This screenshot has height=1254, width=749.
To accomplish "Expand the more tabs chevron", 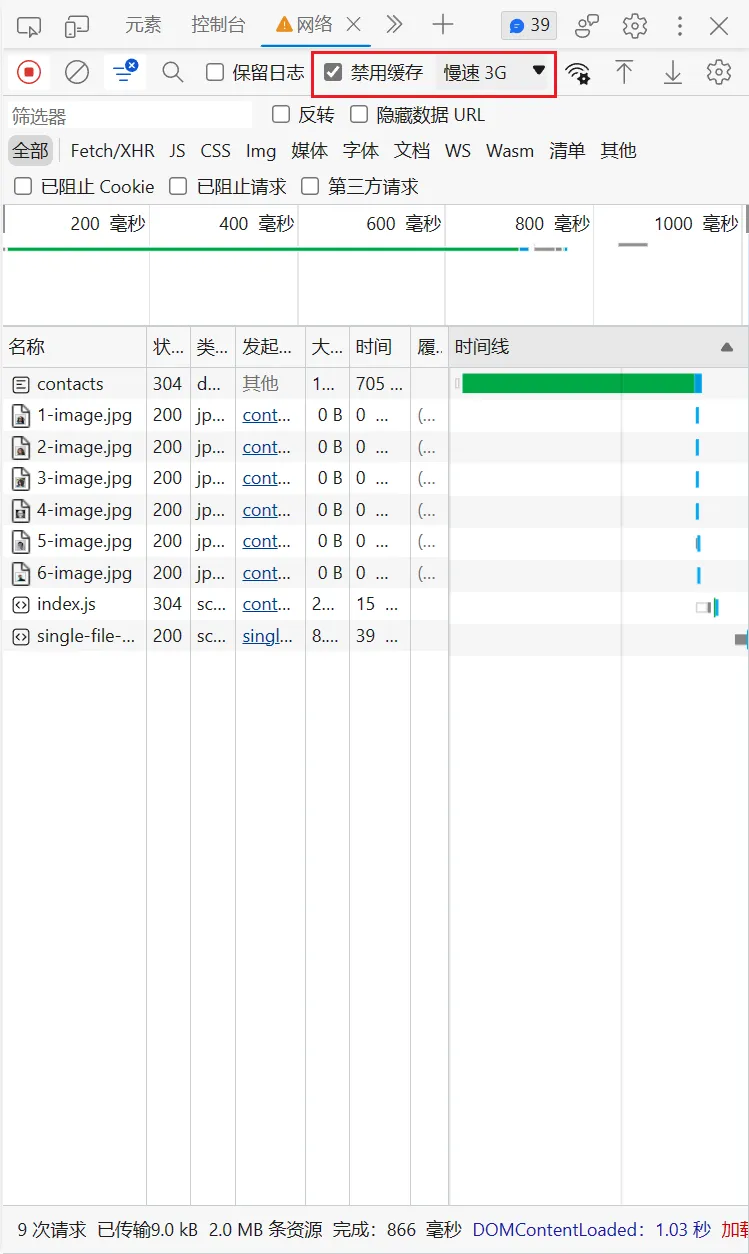I will click(394, 25).
